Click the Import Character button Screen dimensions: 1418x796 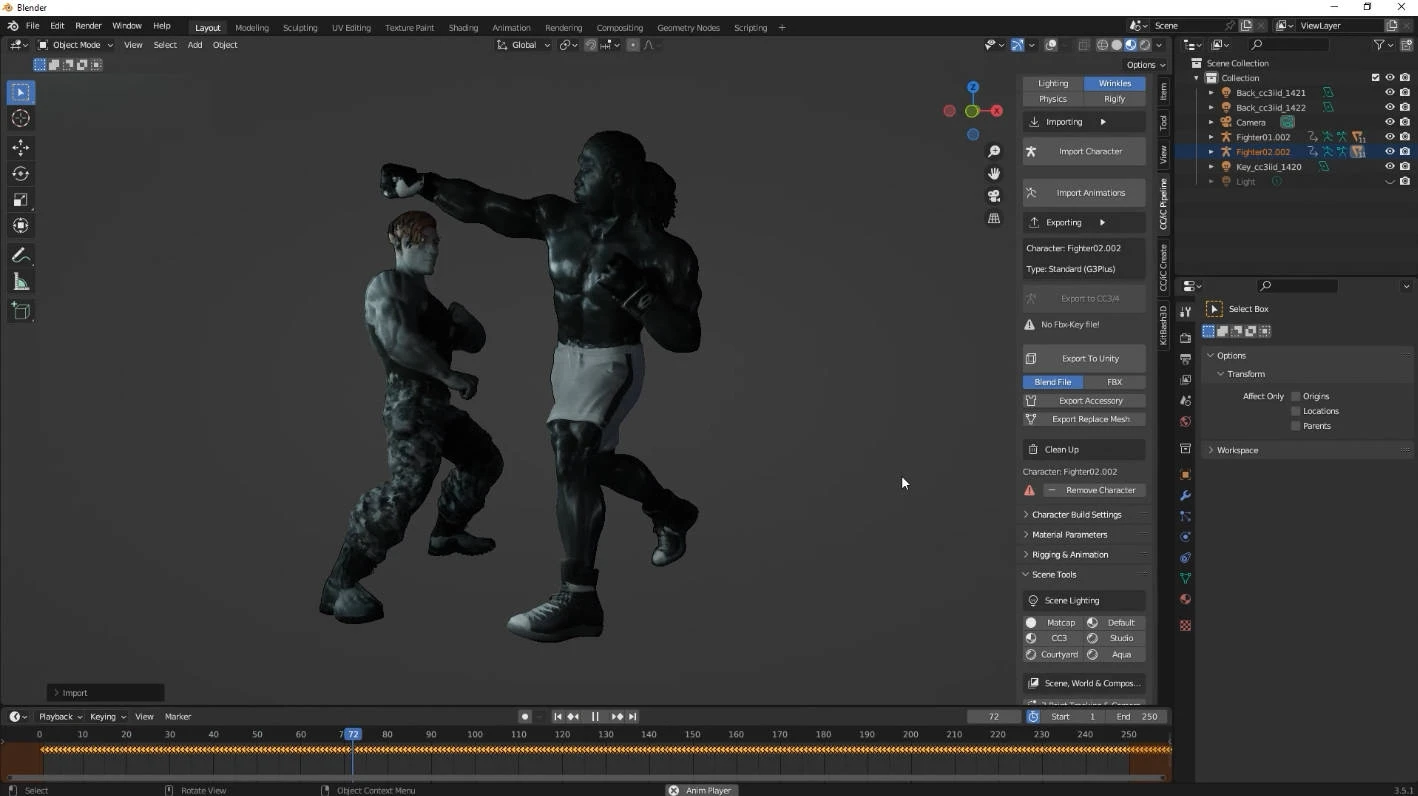(1084, 152)
